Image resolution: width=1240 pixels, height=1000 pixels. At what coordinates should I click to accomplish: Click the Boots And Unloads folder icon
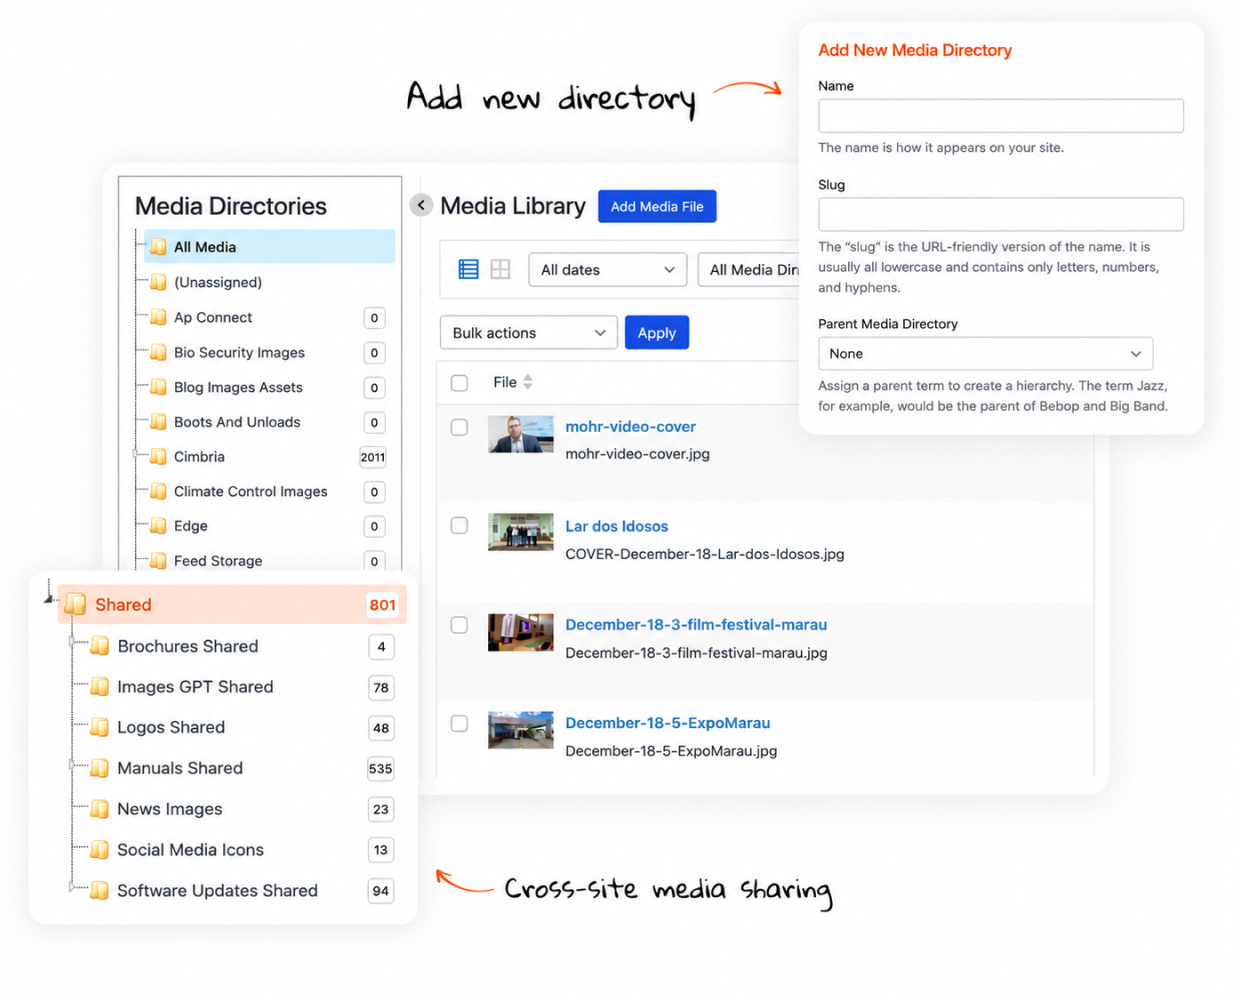click(x=158, y=422)
